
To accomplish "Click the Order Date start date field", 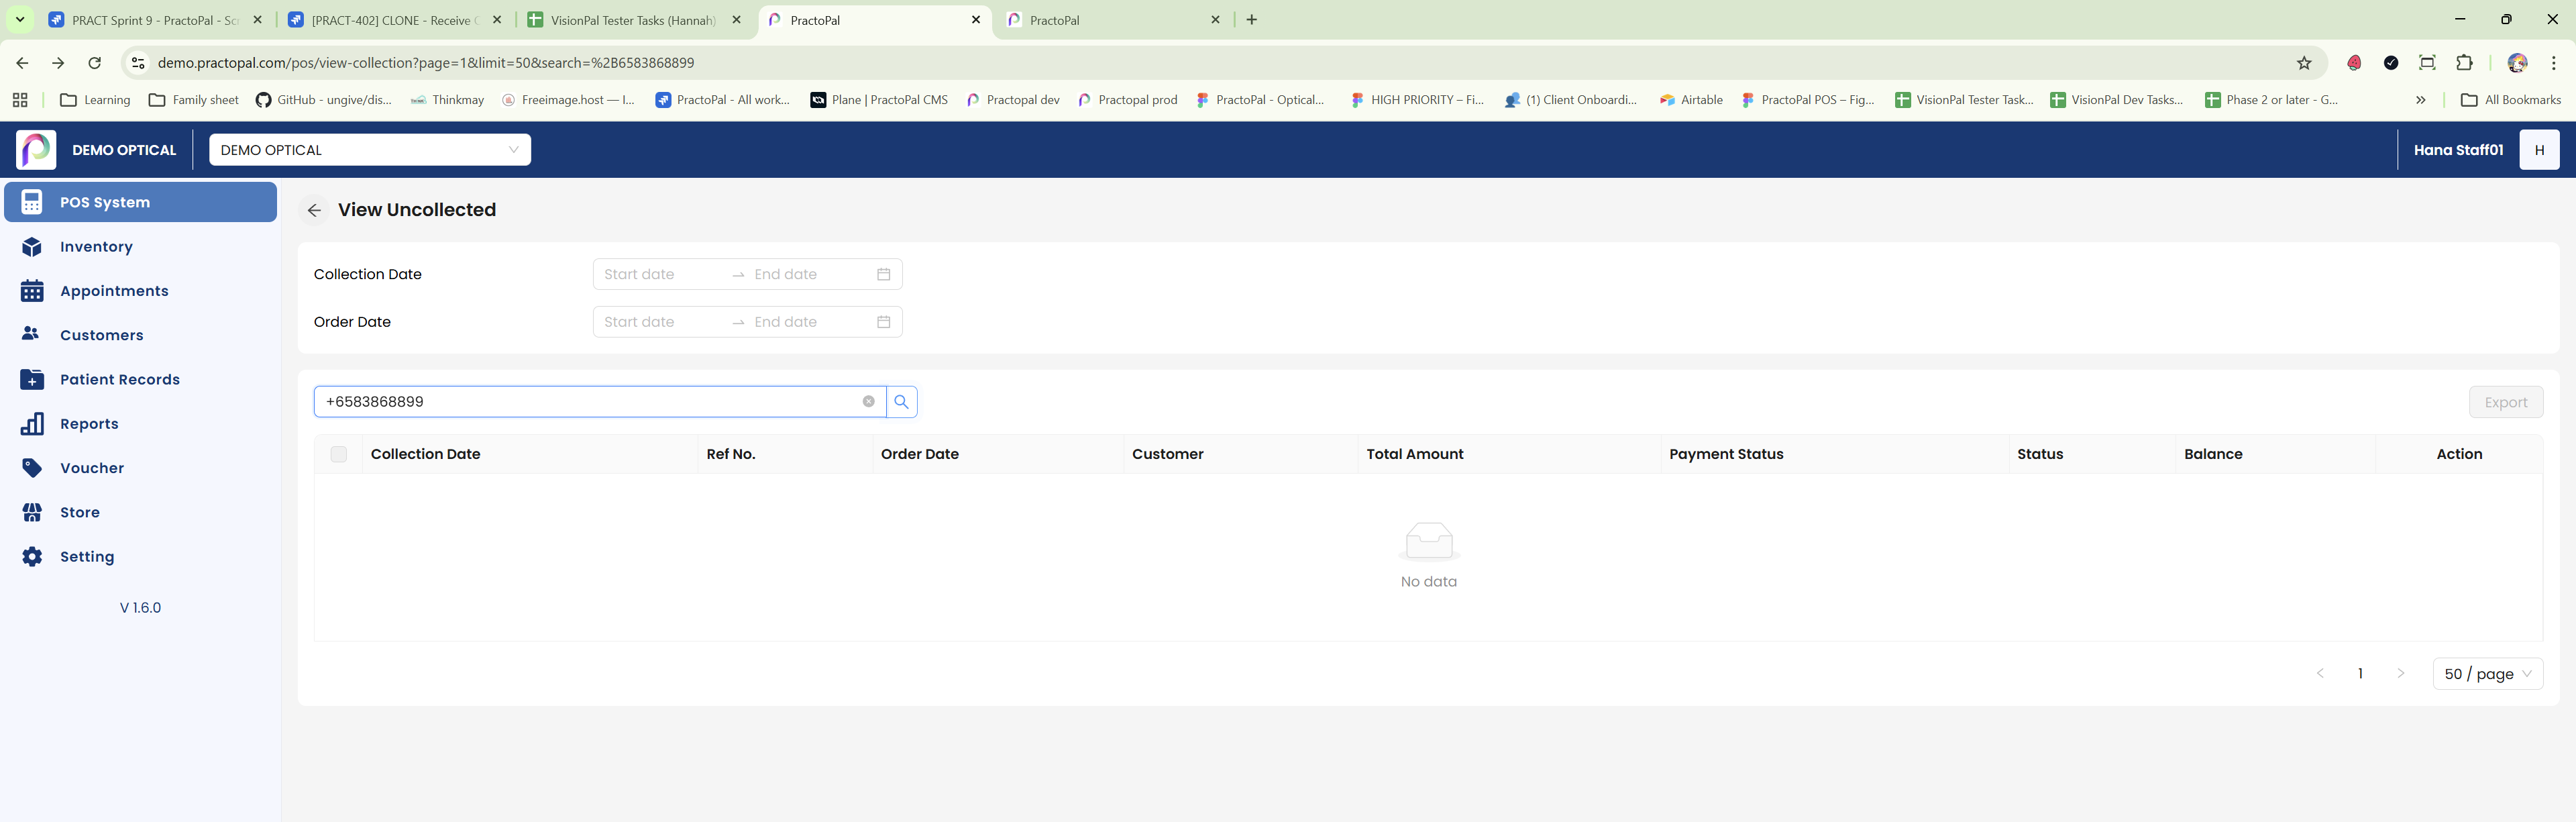I will (x=660, y=322).
